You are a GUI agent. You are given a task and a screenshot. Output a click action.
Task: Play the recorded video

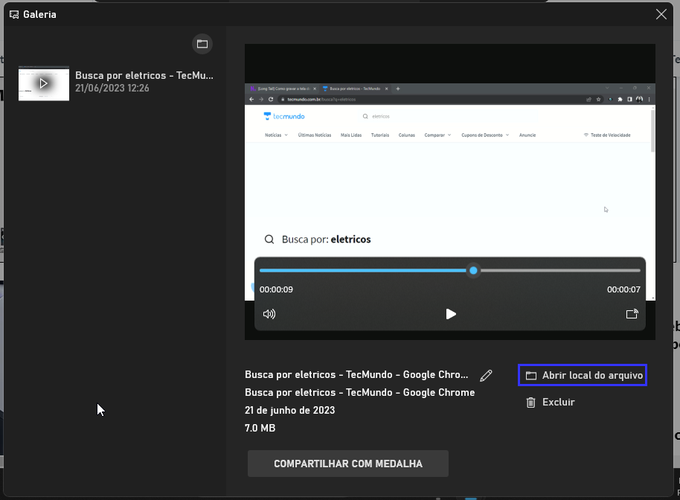(451, 314)
